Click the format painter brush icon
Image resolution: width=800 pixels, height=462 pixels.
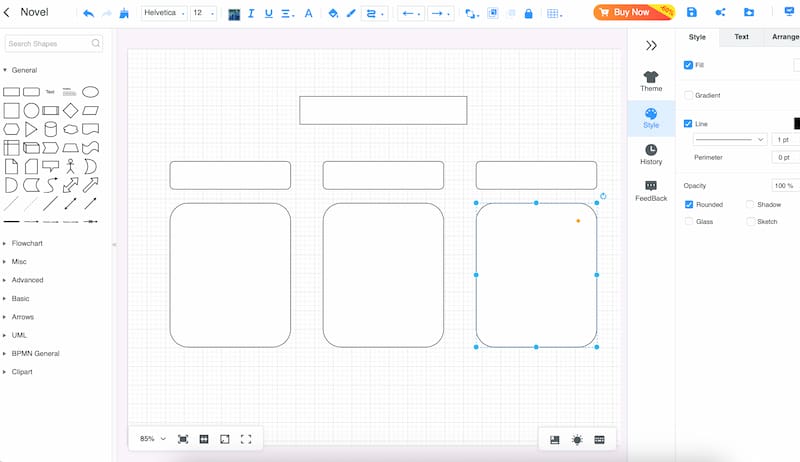[124, 13]
